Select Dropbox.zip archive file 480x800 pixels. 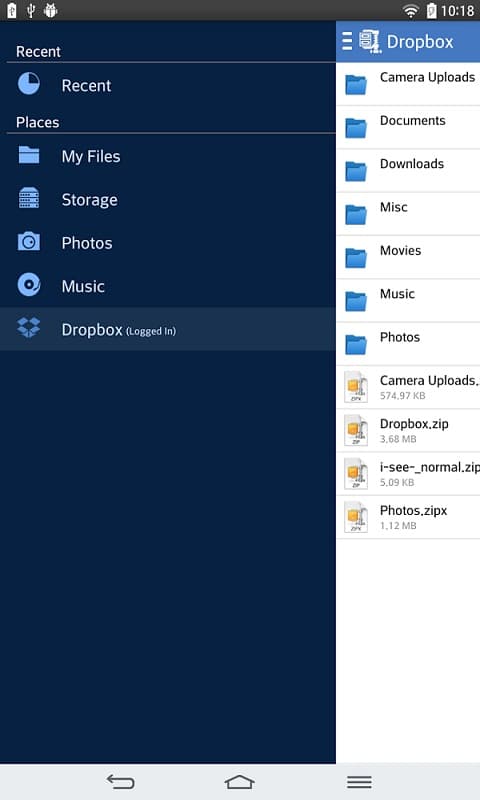(408, 431)
